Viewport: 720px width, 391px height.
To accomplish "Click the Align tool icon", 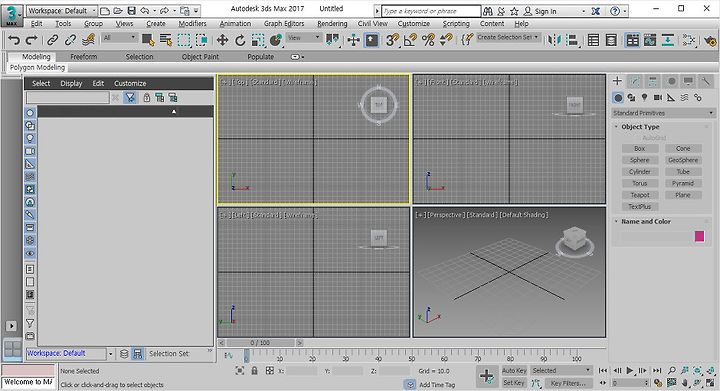I will pyautogui.click(x=572, y=40).
